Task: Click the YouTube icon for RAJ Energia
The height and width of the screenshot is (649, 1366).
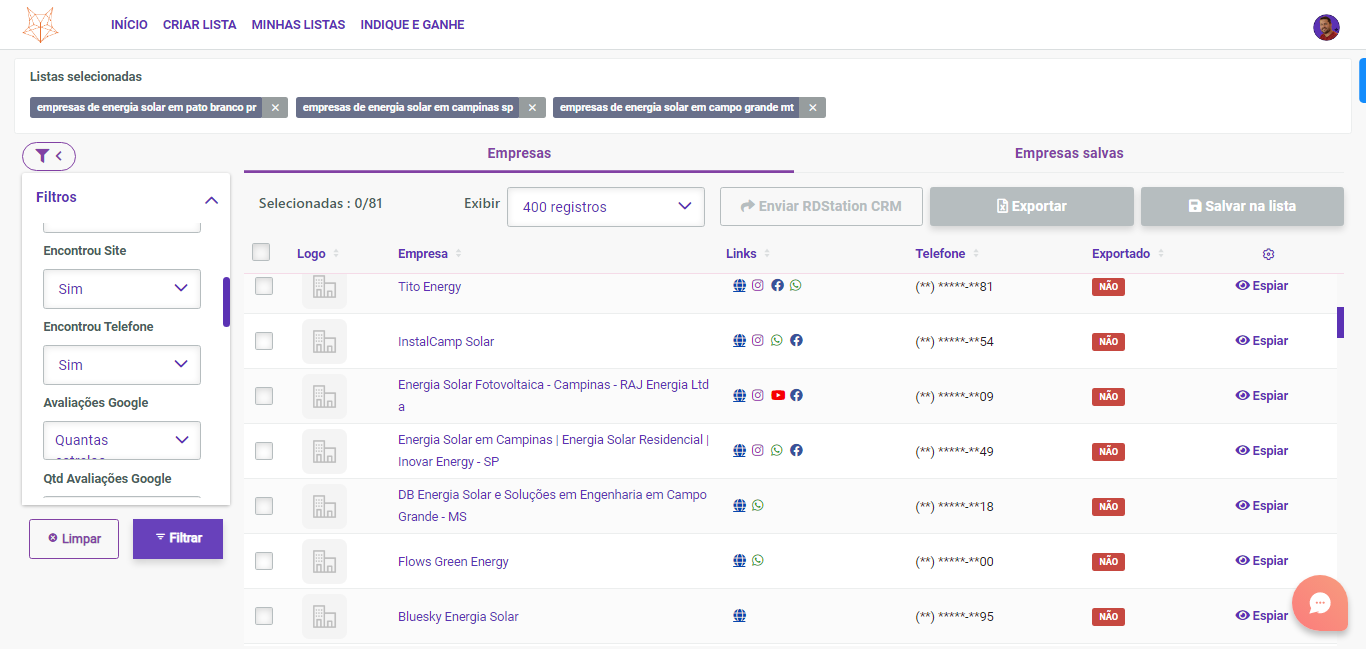Action: pos(778,395)
